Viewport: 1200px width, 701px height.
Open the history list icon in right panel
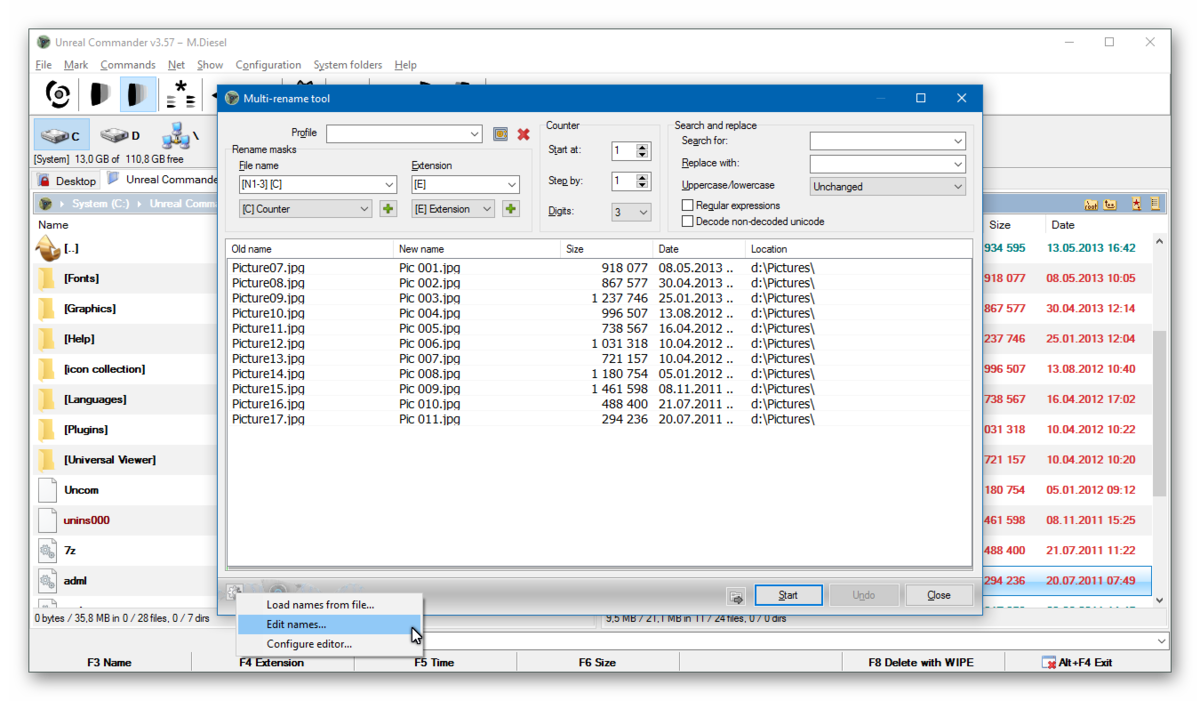click(1154, 204)
